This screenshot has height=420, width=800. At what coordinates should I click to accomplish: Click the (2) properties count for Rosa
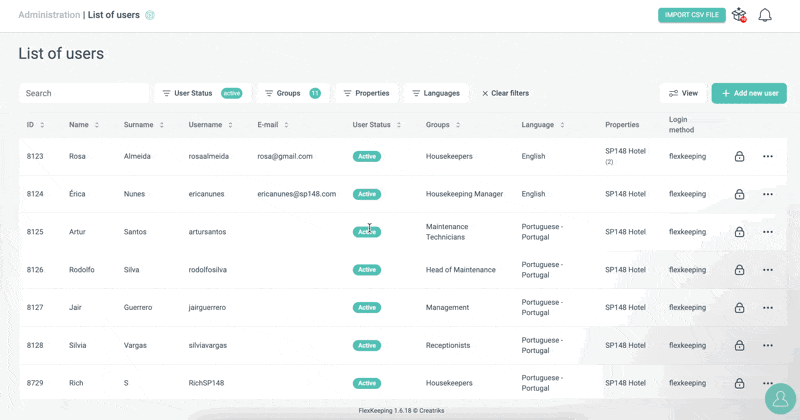tap(609, 162)
